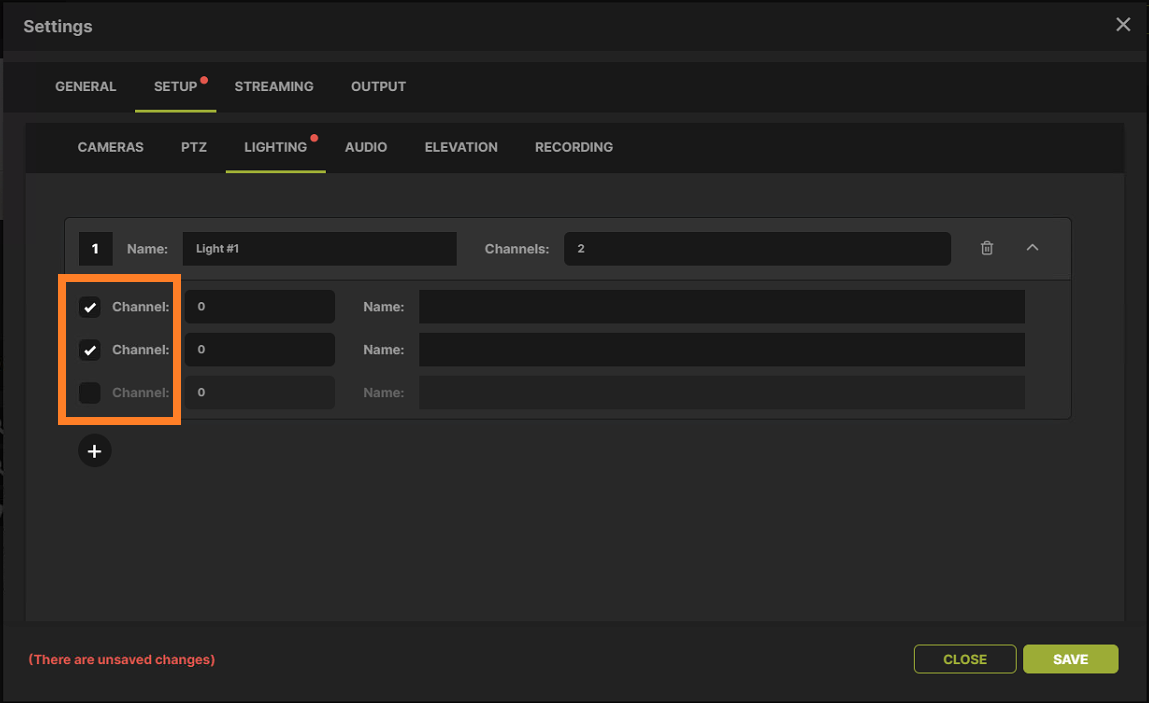
Task: Close the Settings dialog with the X icon
Action: coord(1122,24)
